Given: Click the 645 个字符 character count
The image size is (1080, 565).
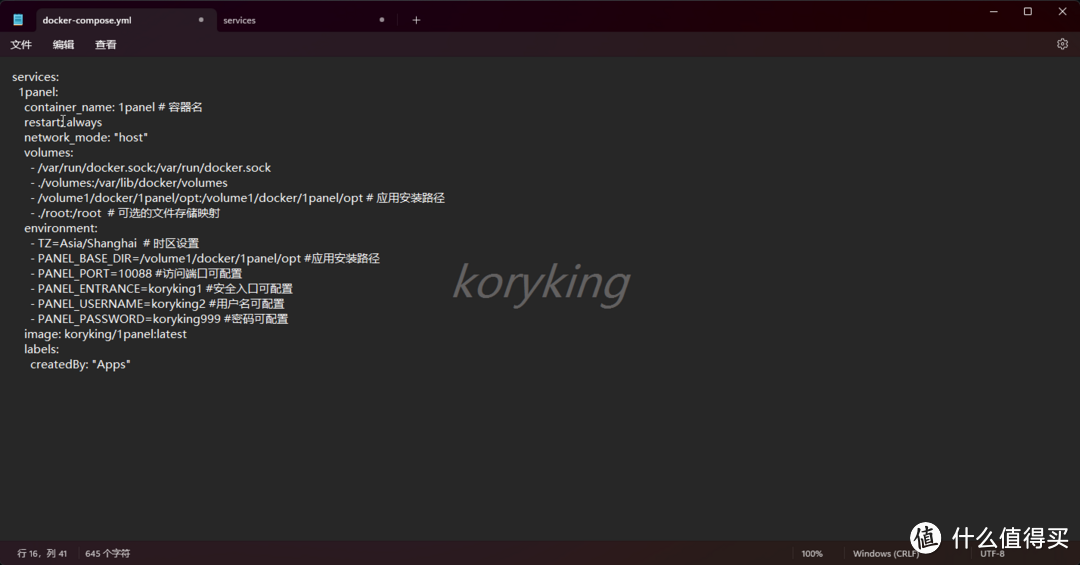Looking at the screenshot, I should (107, 553).
